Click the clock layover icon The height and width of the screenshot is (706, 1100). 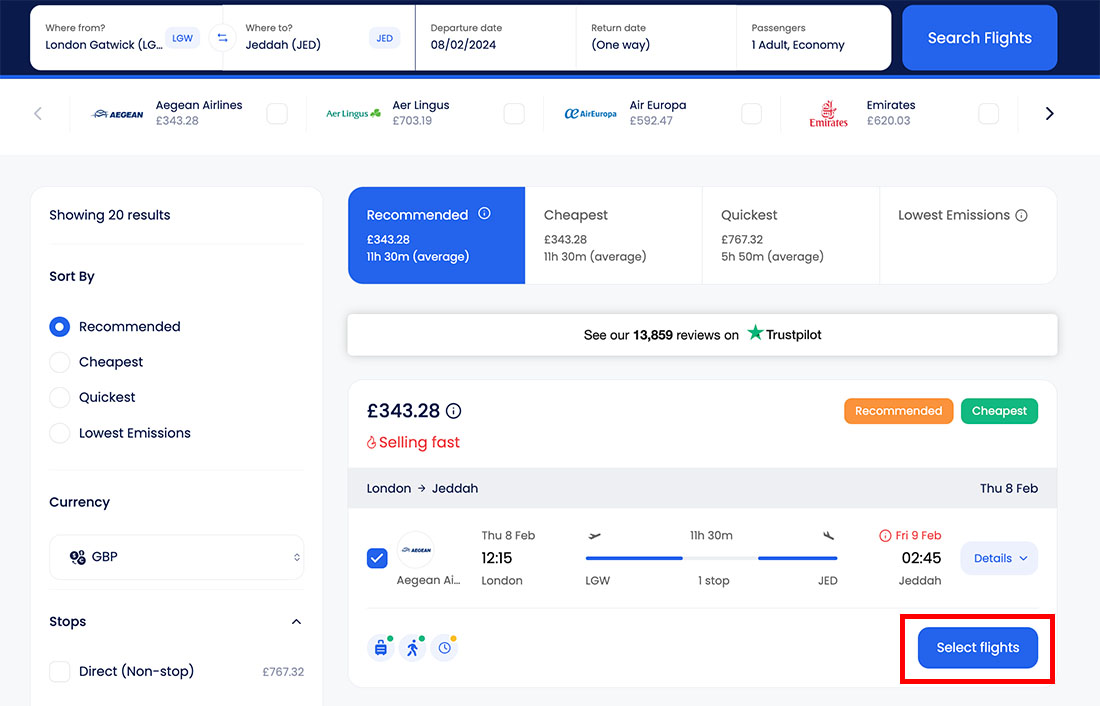click(x=444, y=648)
